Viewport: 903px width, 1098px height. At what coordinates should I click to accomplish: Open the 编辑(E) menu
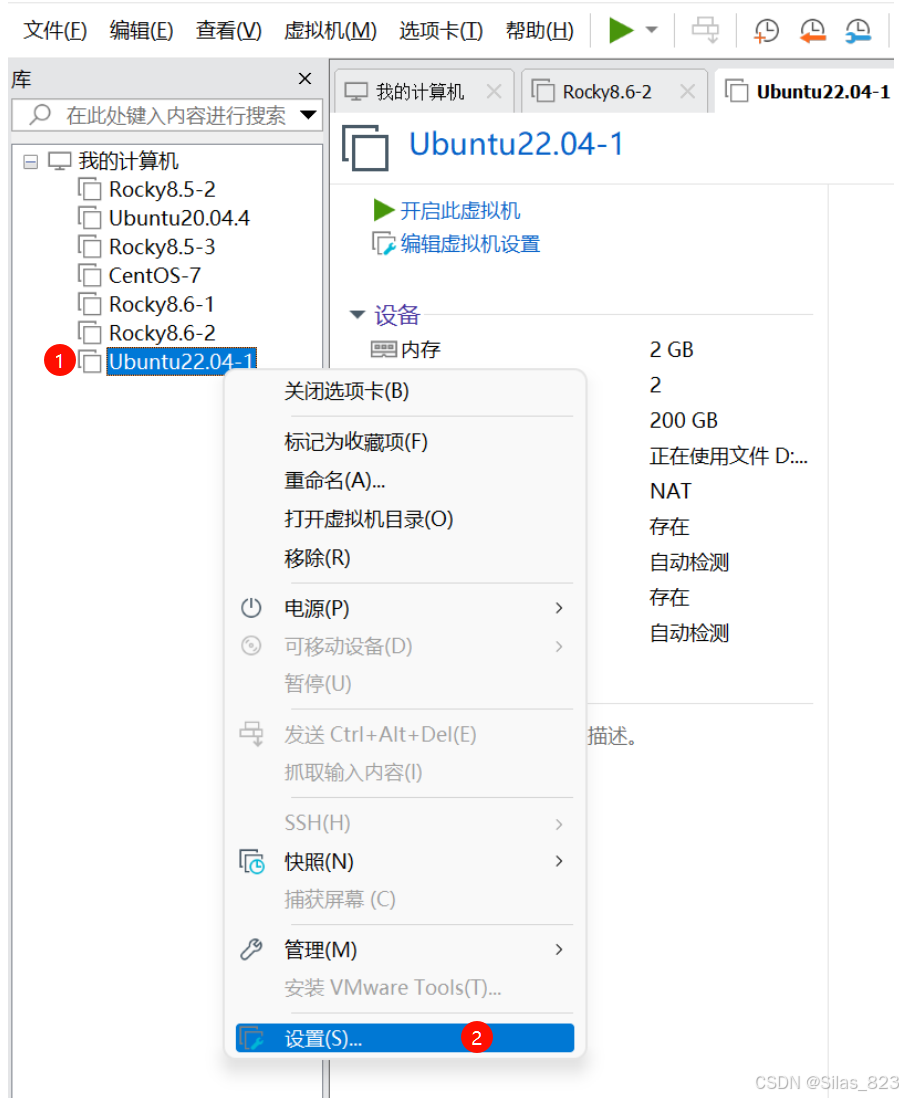point(141,31)
